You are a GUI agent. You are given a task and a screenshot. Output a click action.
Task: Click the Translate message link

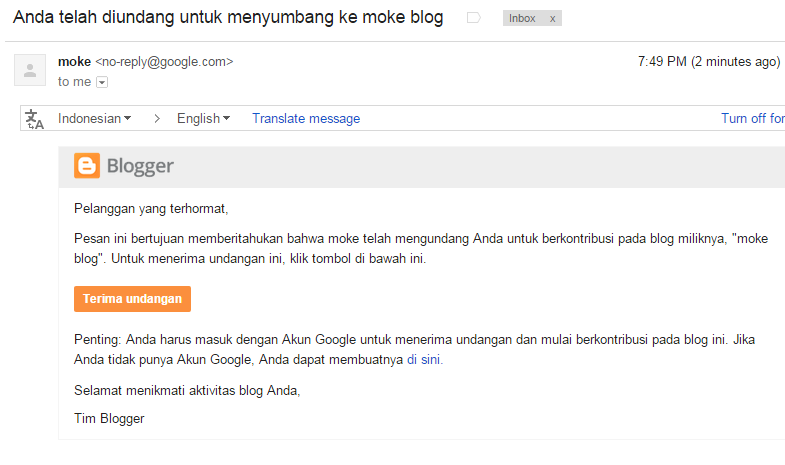pos(306,119)
